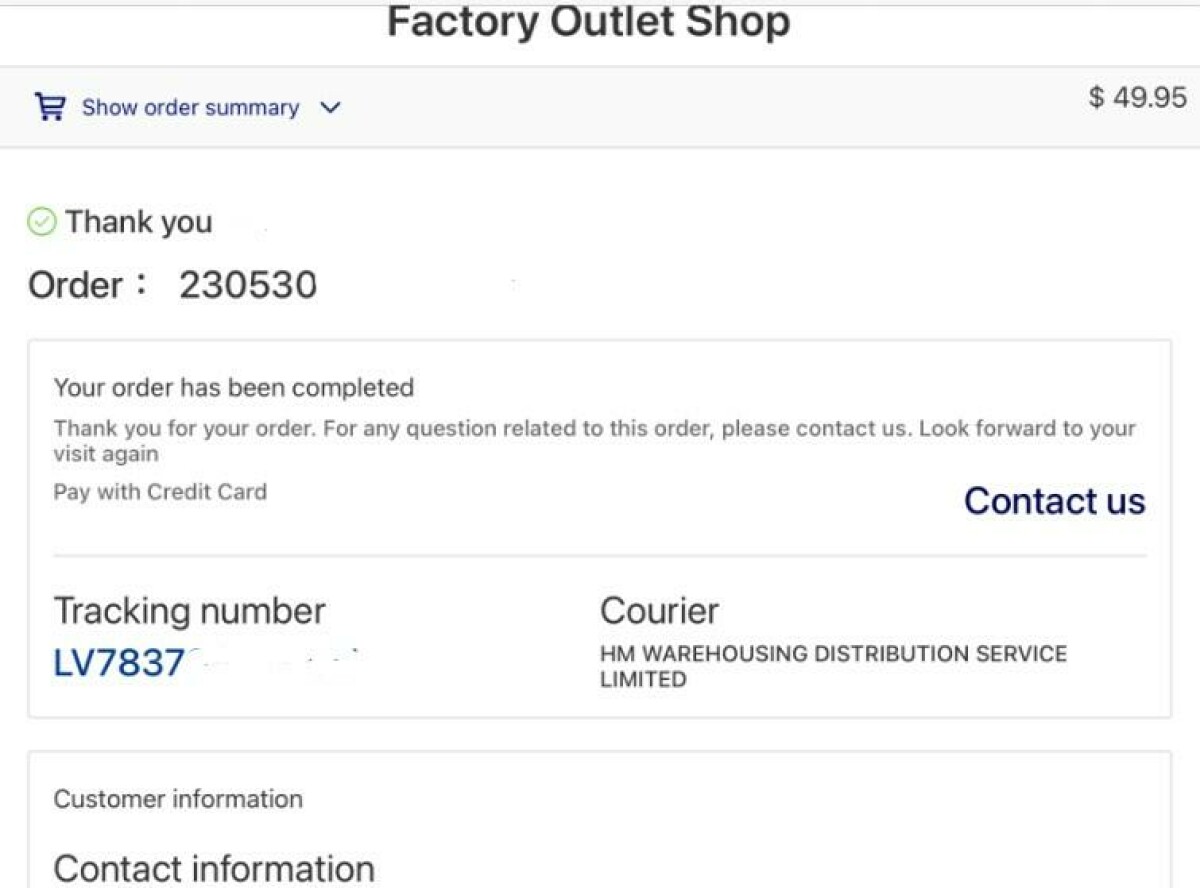1200x888 pixels.
Task: Click the top header bar beside the cart
Action: click(x=700, y=108)
